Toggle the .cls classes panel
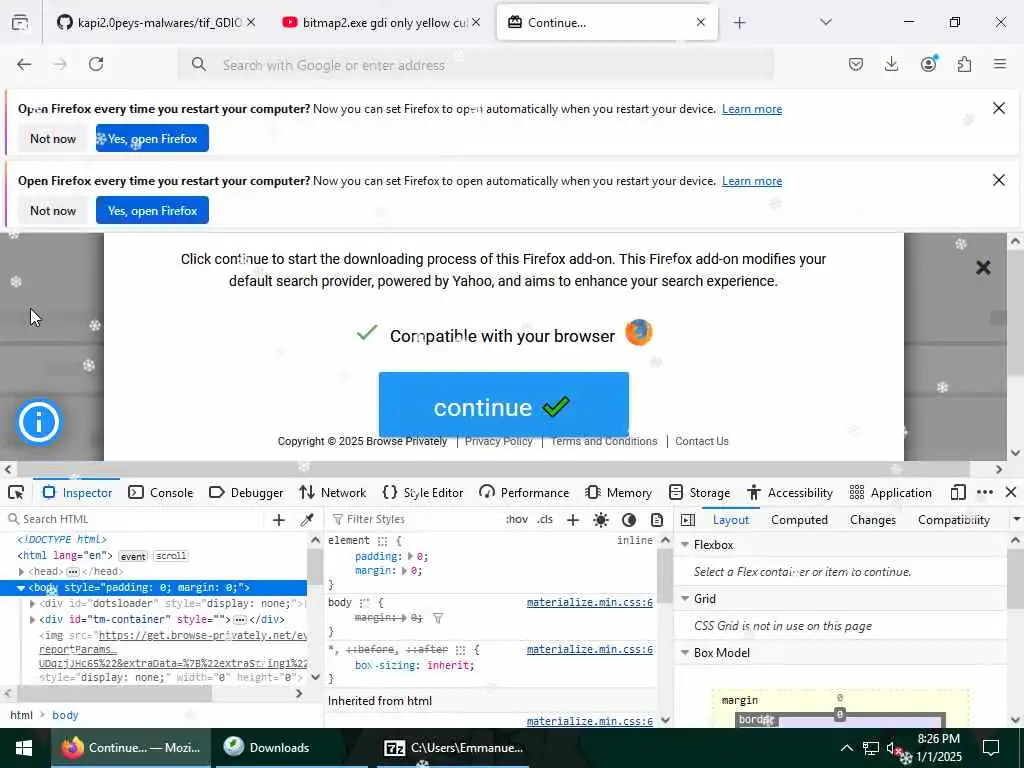 545,520
